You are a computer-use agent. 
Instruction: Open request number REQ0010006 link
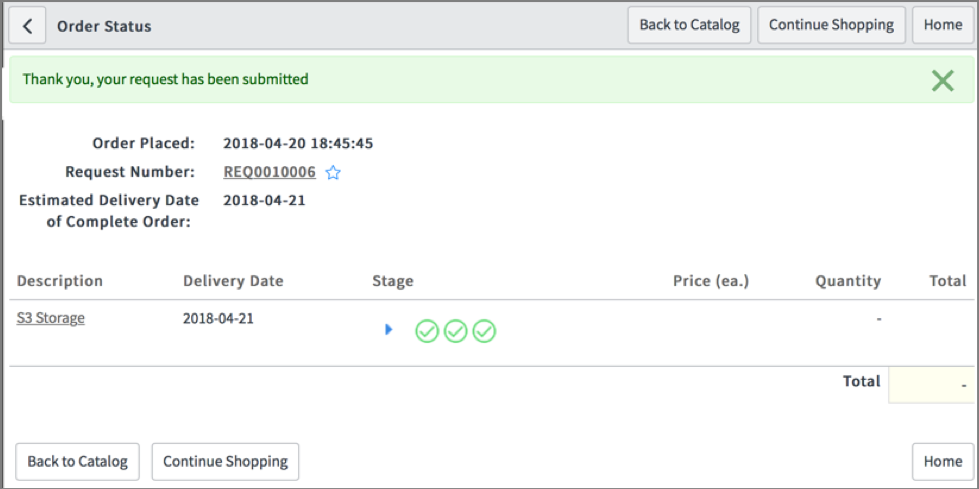click(270, 172)
